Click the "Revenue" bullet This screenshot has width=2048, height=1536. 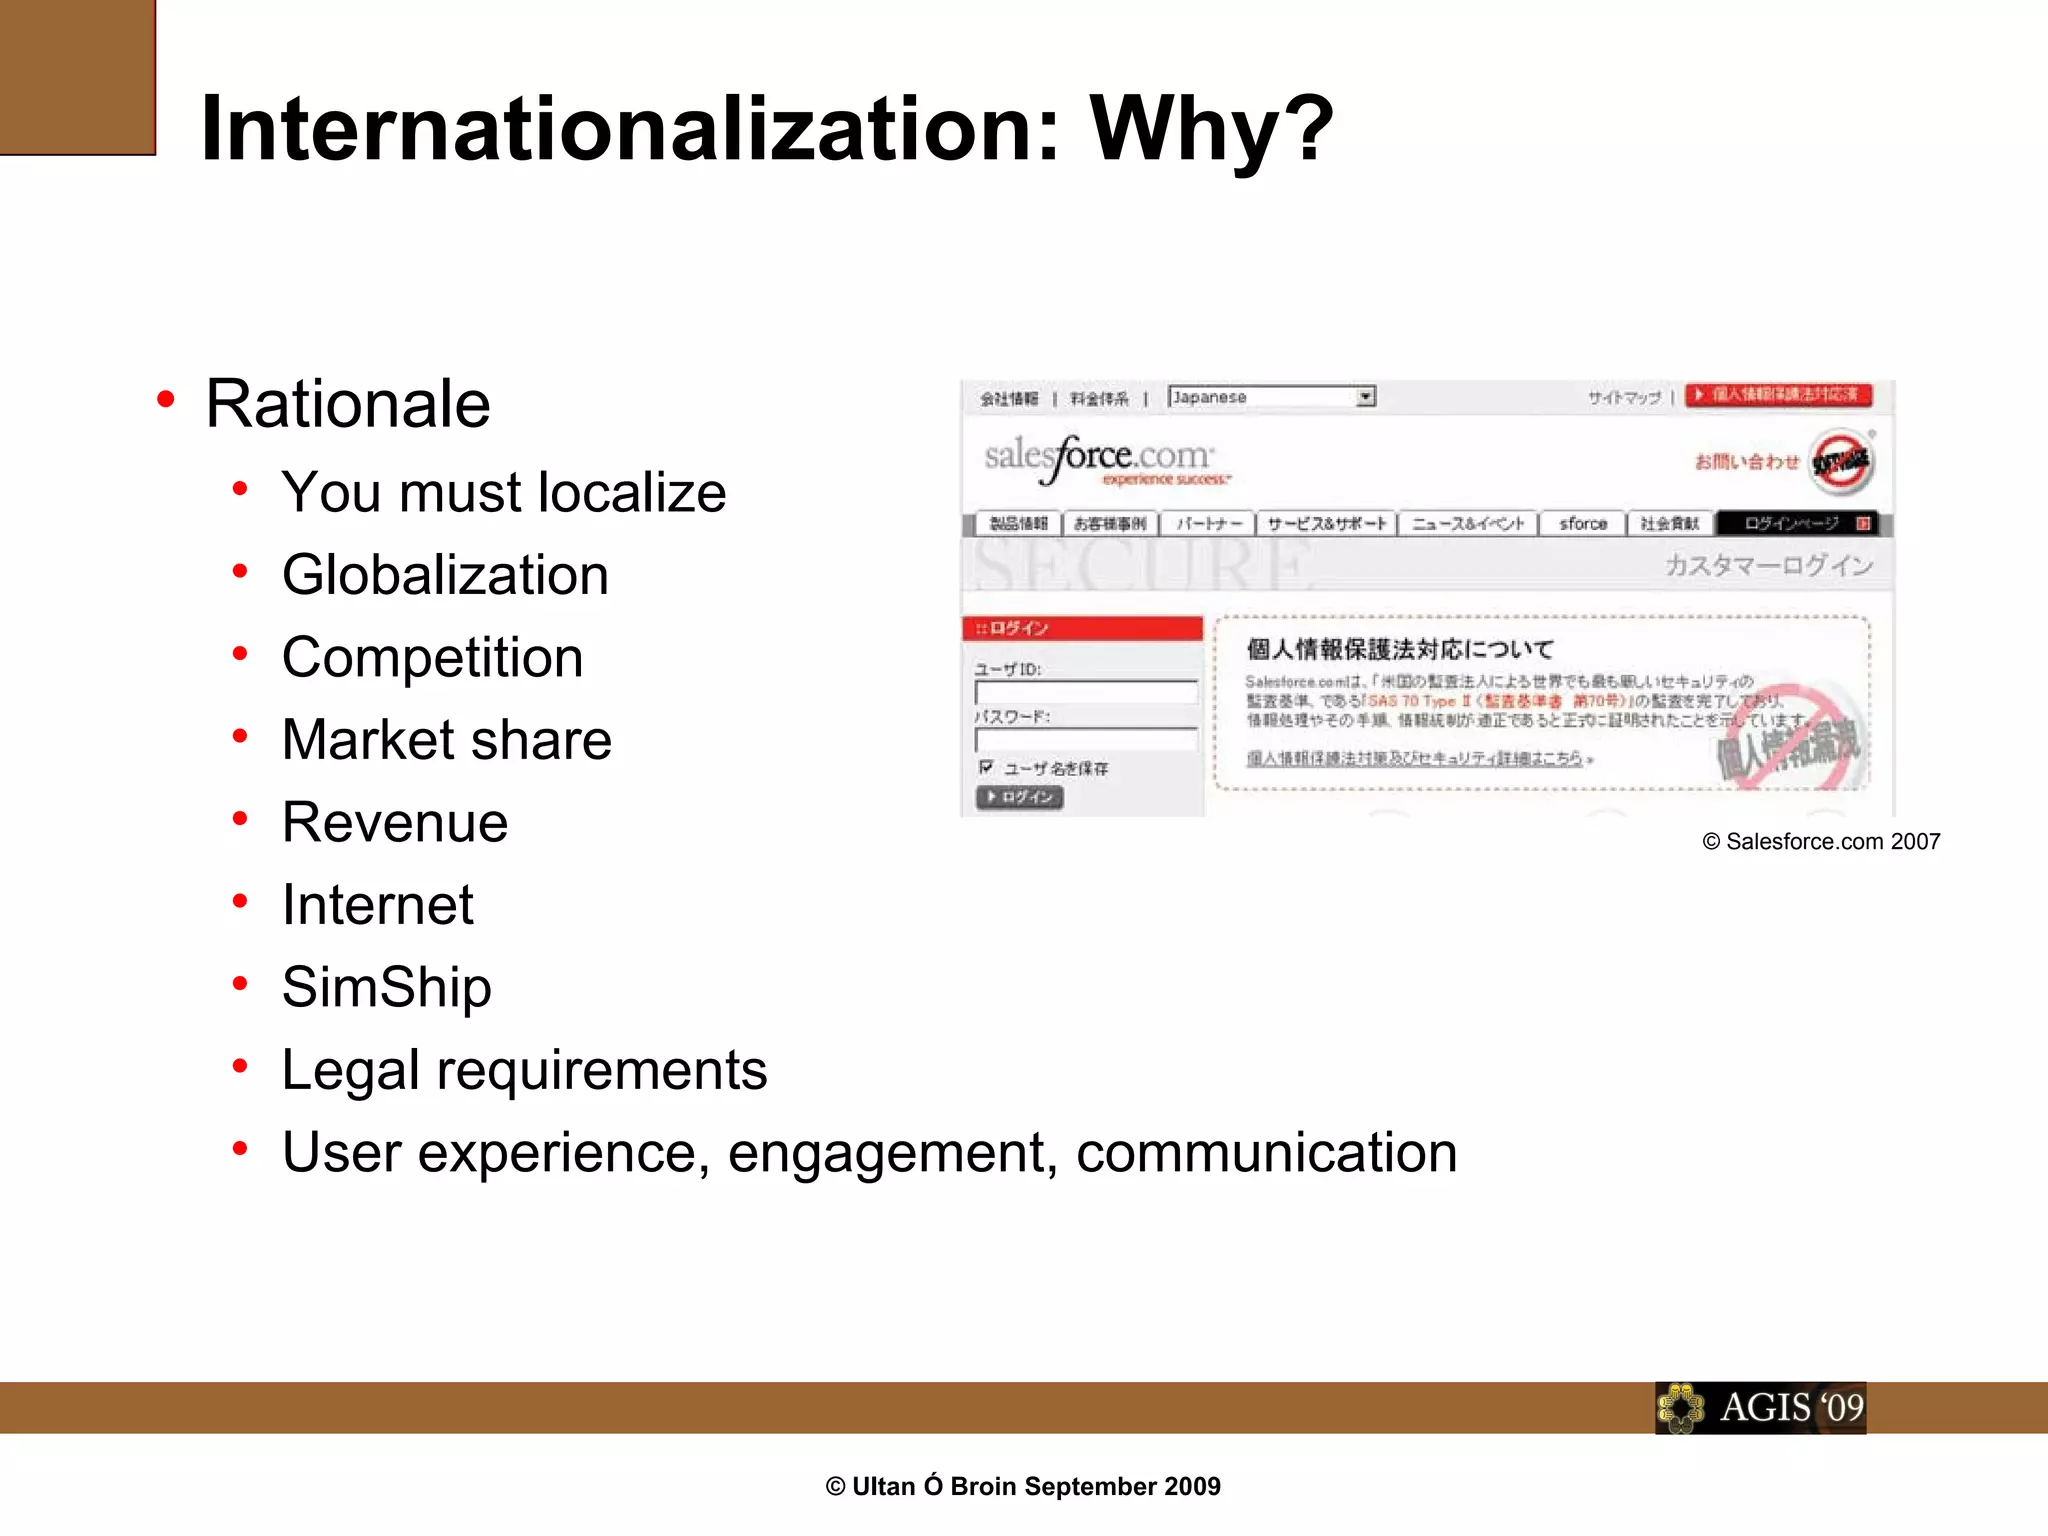(x=395, y=822)
